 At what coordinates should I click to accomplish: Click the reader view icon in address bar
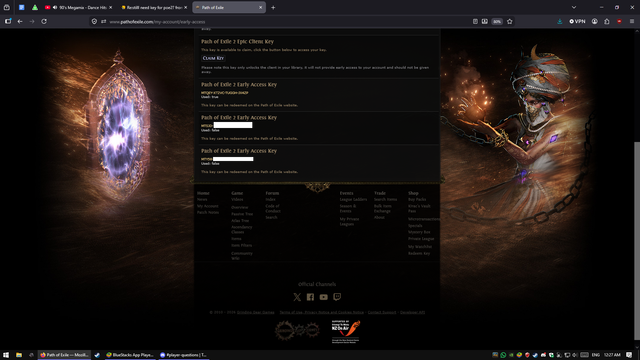point(475,21)
